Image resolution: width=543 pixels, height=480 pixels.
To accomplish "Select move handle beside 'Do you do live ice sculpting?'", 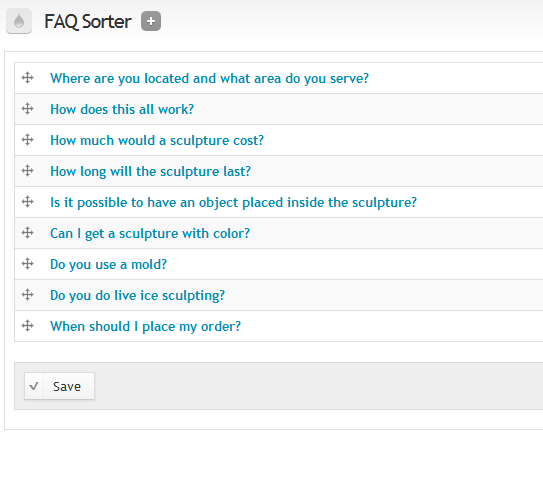I will click(27, 295).
